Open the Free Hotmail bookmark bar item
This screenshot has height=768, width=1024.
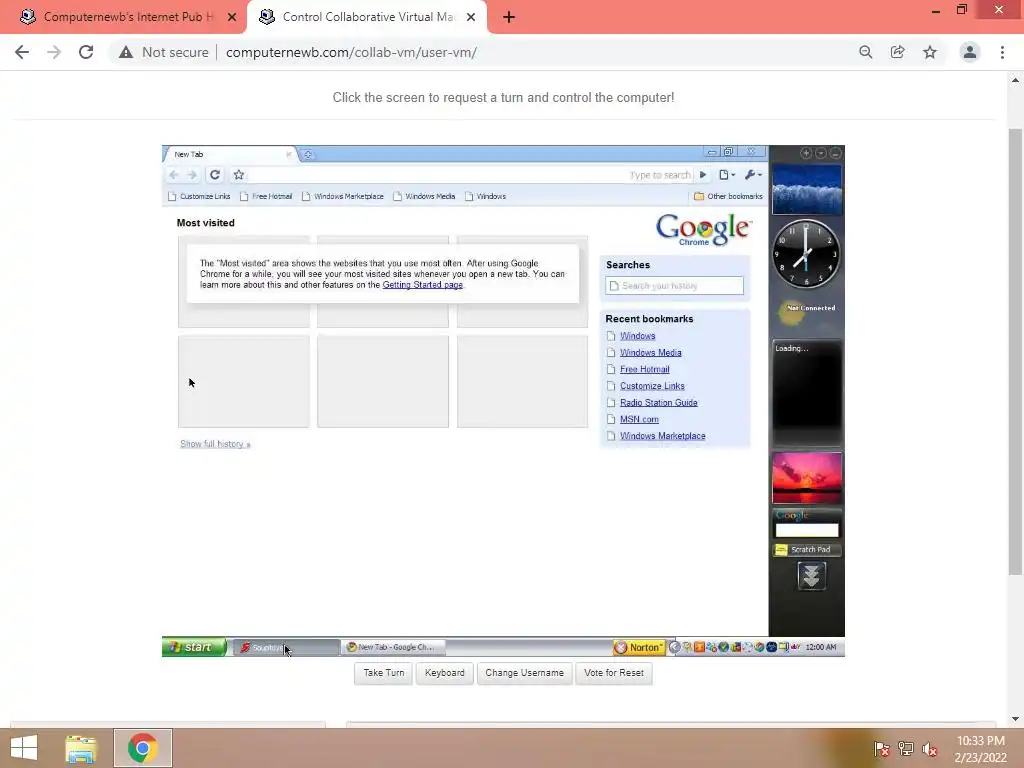pos(266,196)
